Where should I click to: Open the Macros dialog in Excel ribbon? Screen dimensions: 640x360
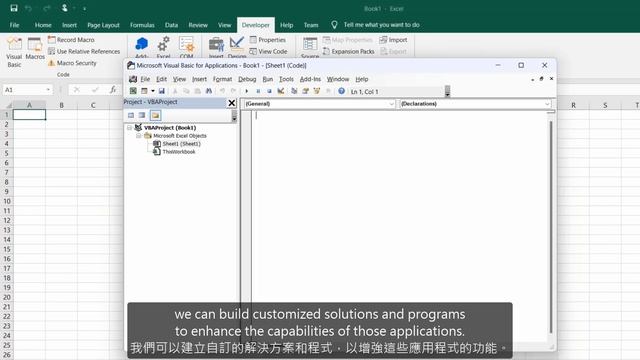click(35, 49)
